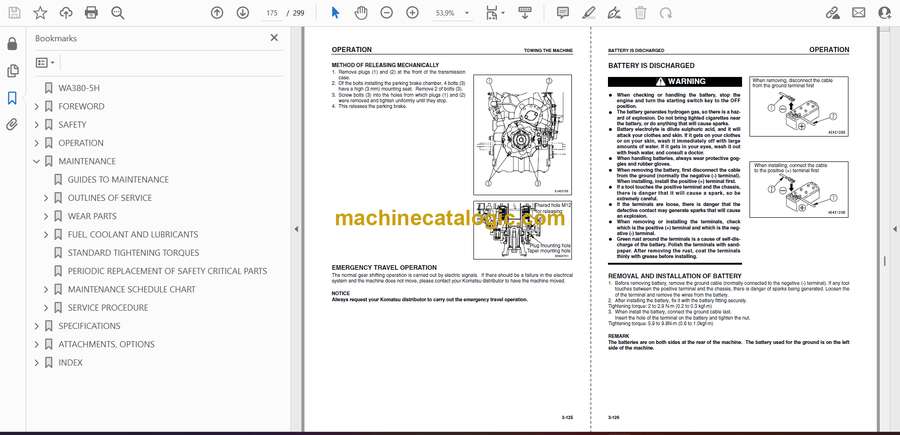
Task: Send file by email envelope icon
Action: coord(859,13)
